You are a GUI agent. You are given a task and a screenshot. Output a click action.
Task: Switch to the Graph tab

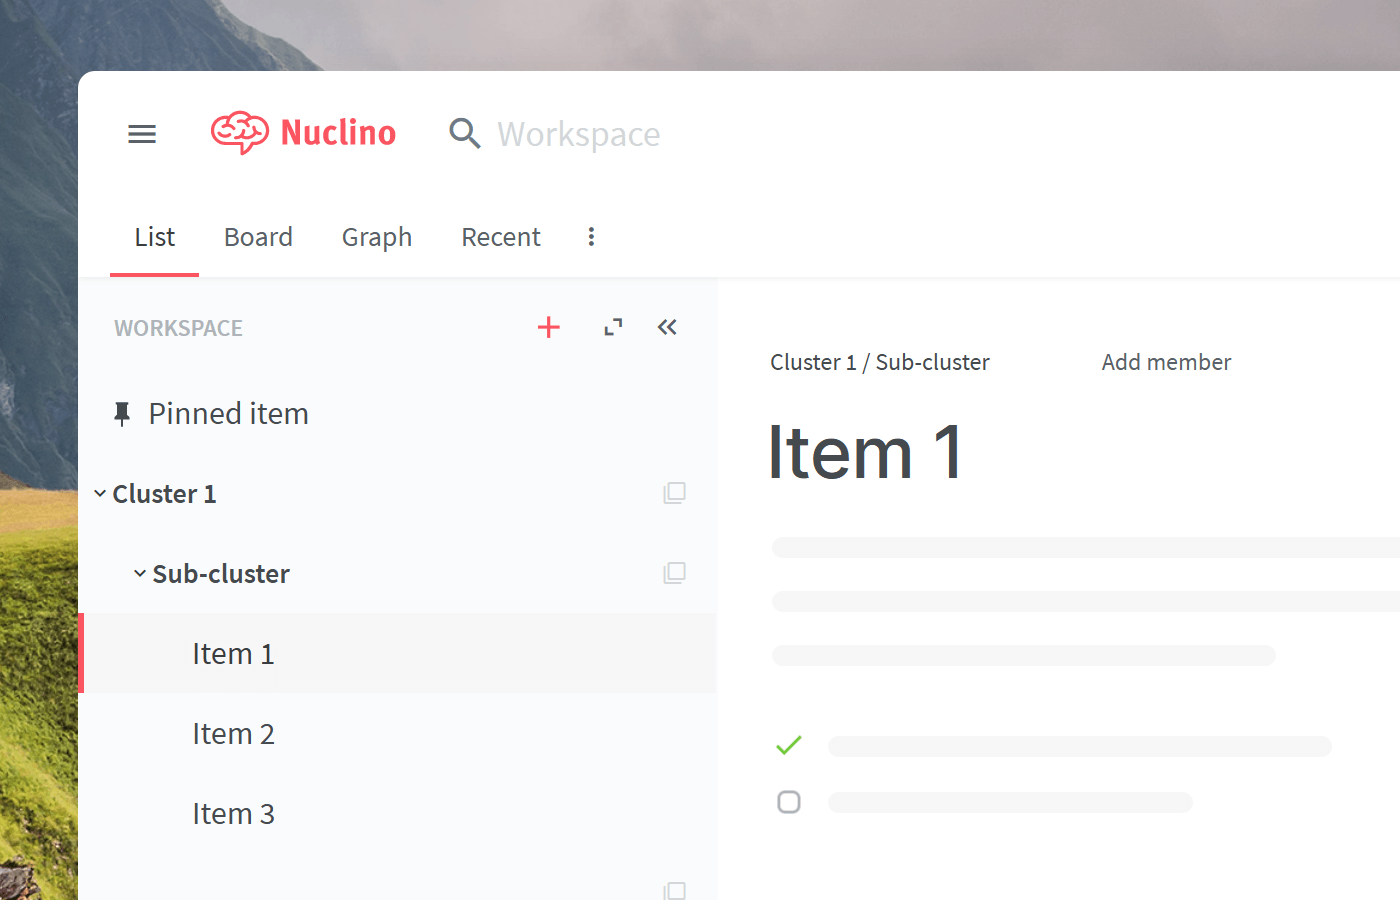pyautogui.click(x=377, y=237)
